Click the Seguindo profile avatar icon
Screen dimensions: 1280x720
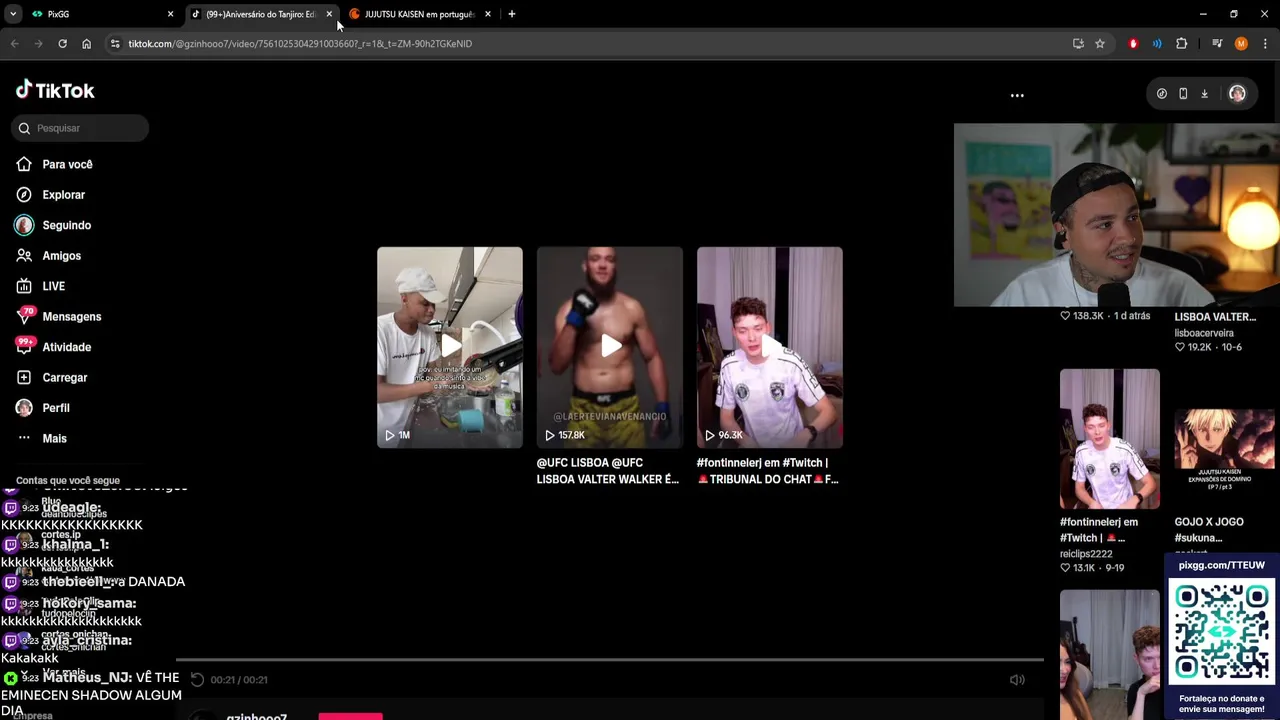(x=24, y=225)
